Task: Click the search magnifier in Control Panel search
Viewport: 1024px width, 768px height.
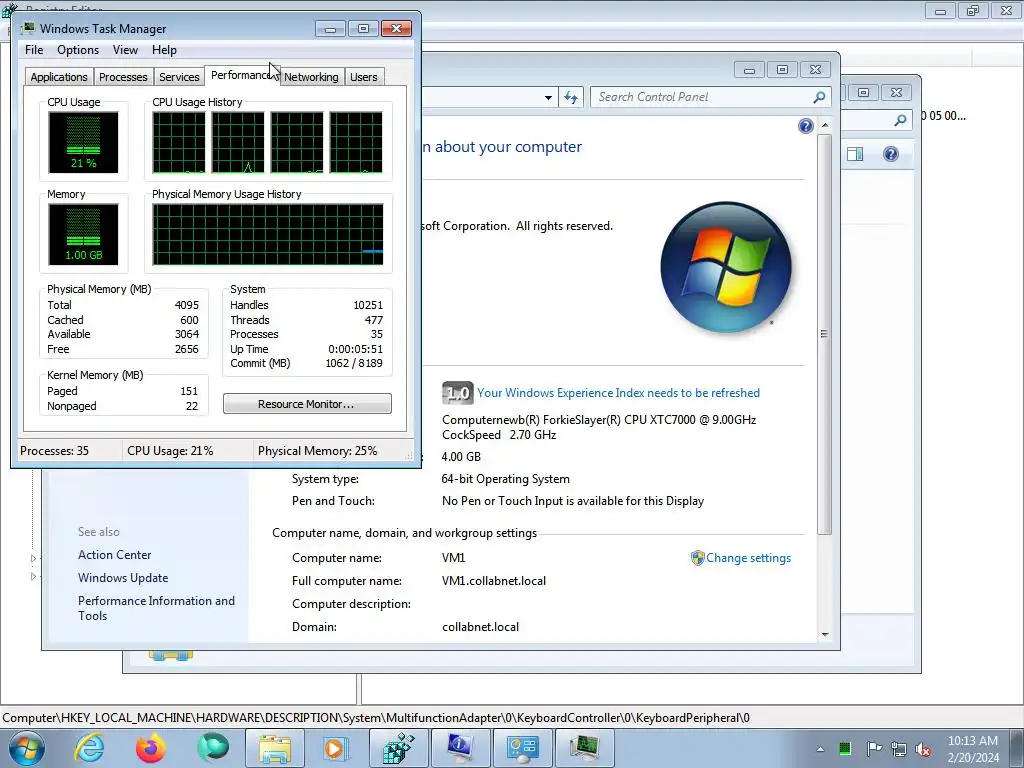Action: point(819,97)
